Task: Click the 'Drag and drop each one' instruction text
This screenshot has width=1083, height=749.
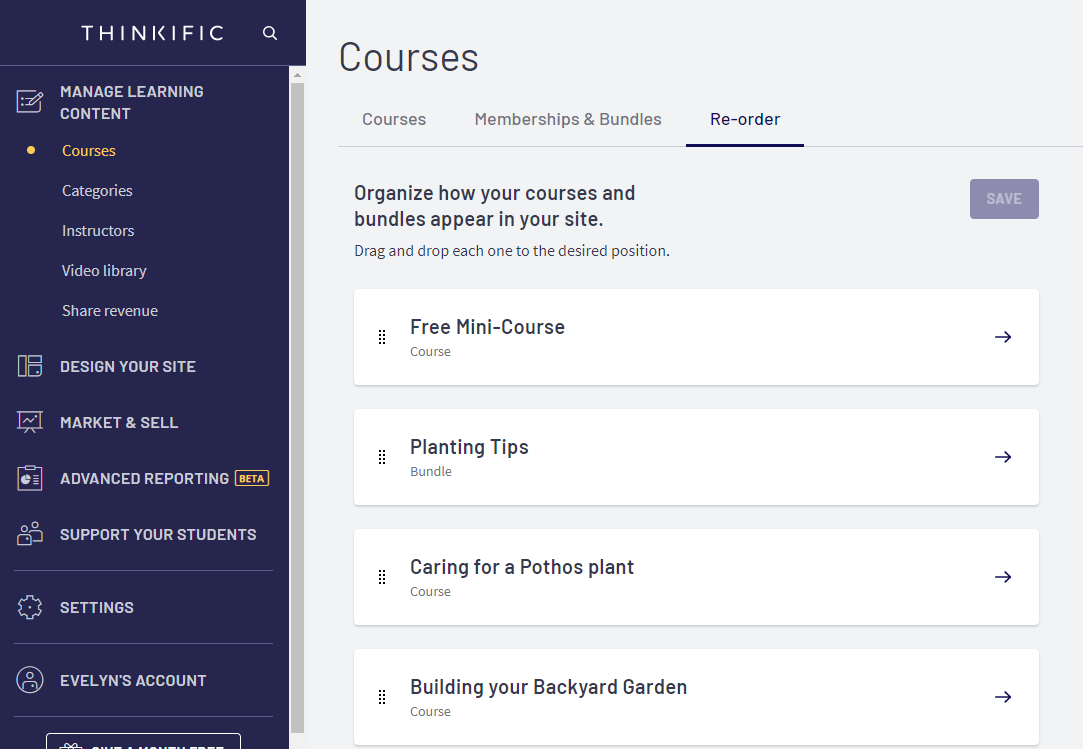Action: click(512, 251)
